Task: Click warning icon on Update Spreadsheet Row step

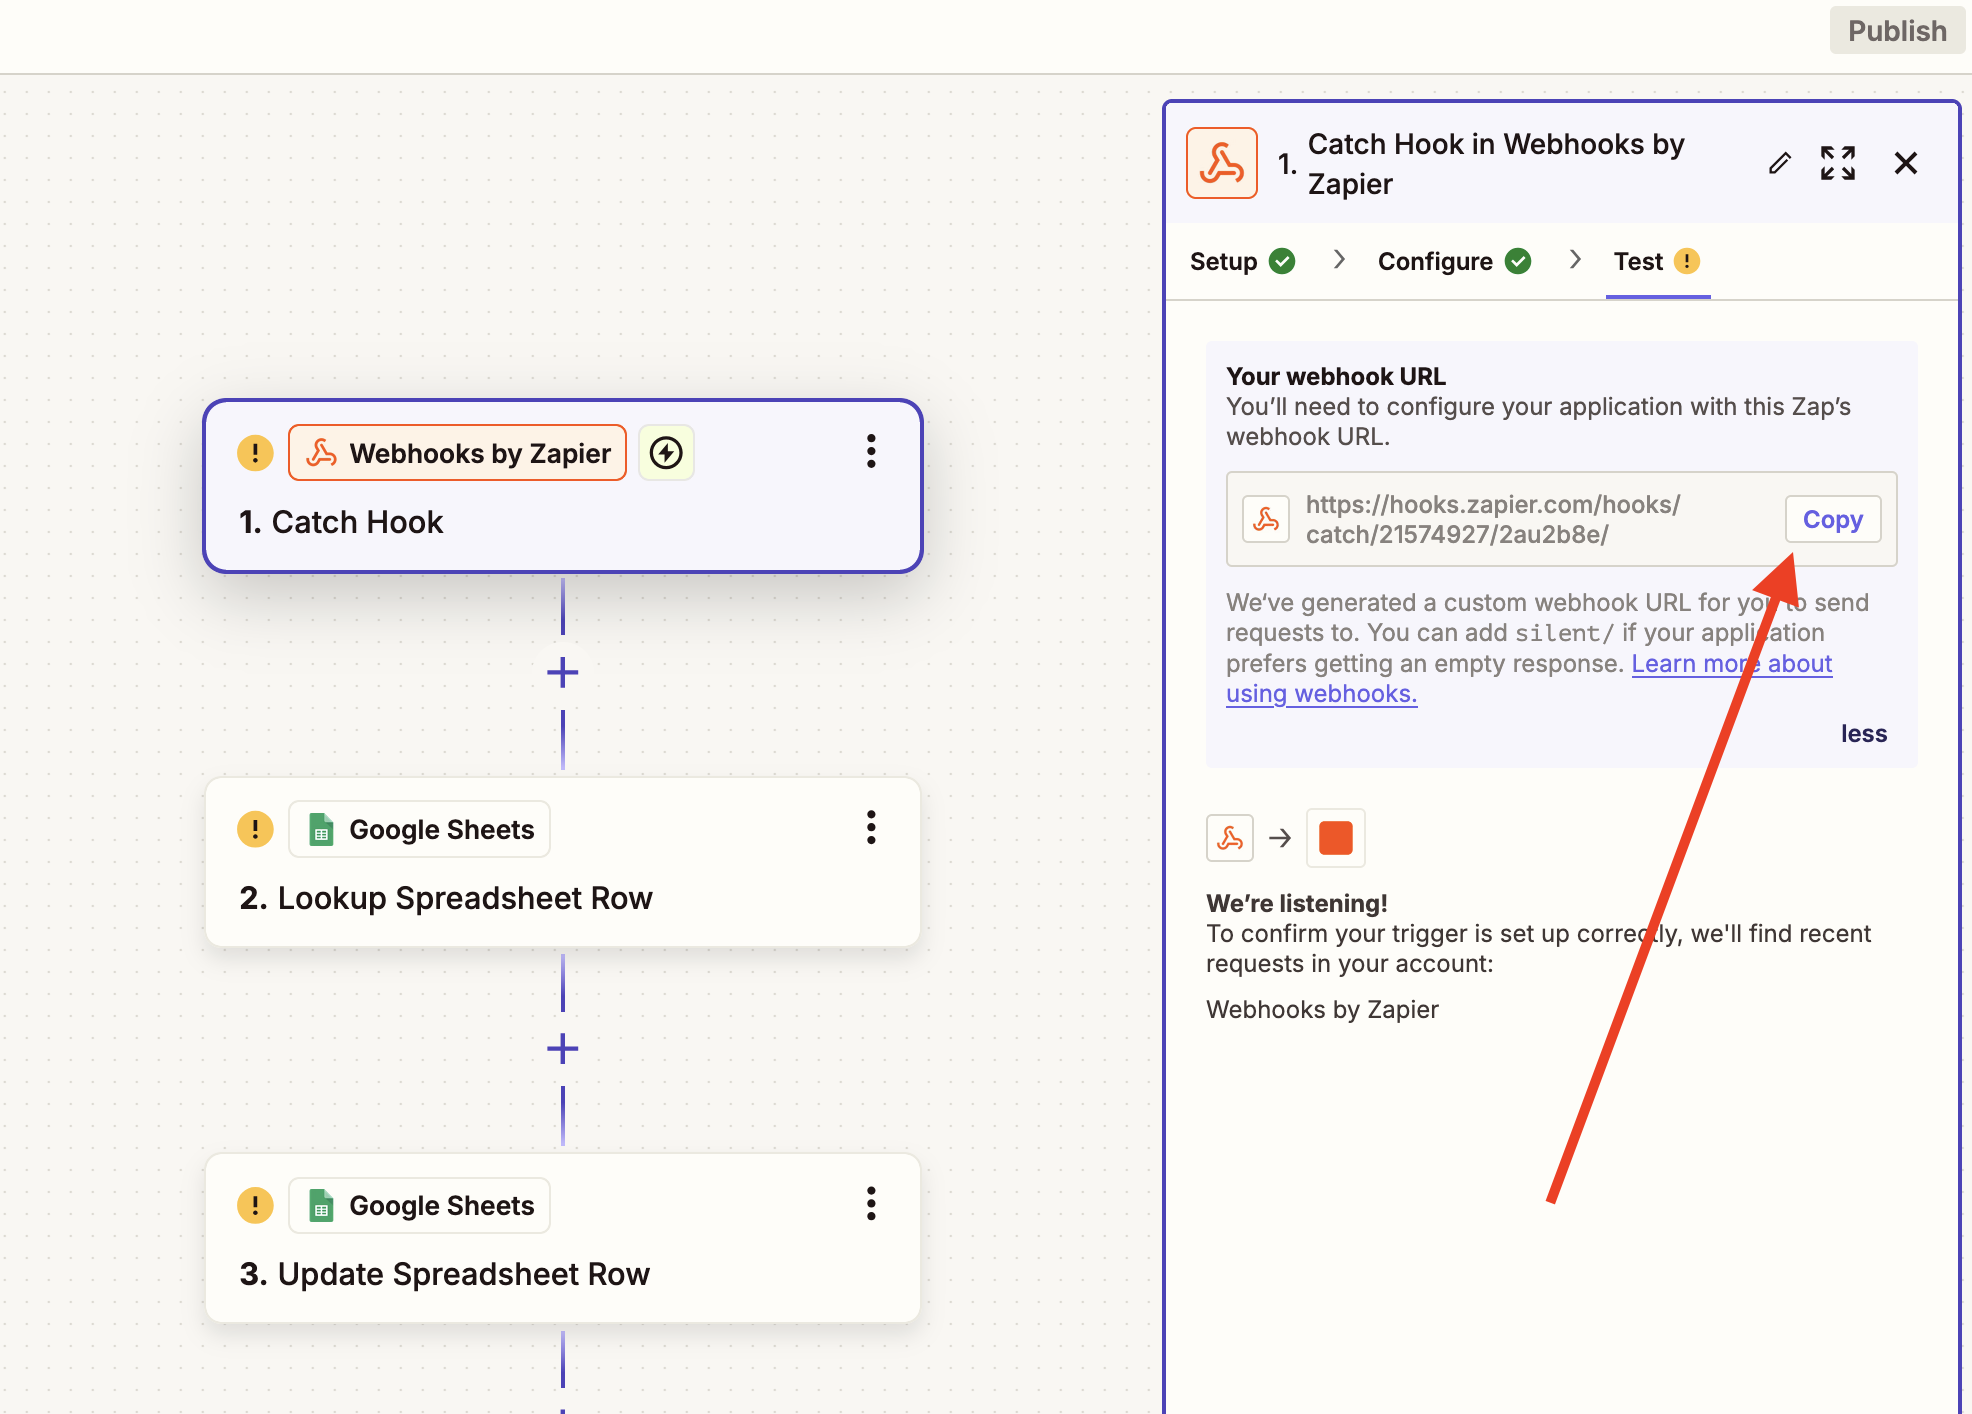Action: (x=255, y=1205)
